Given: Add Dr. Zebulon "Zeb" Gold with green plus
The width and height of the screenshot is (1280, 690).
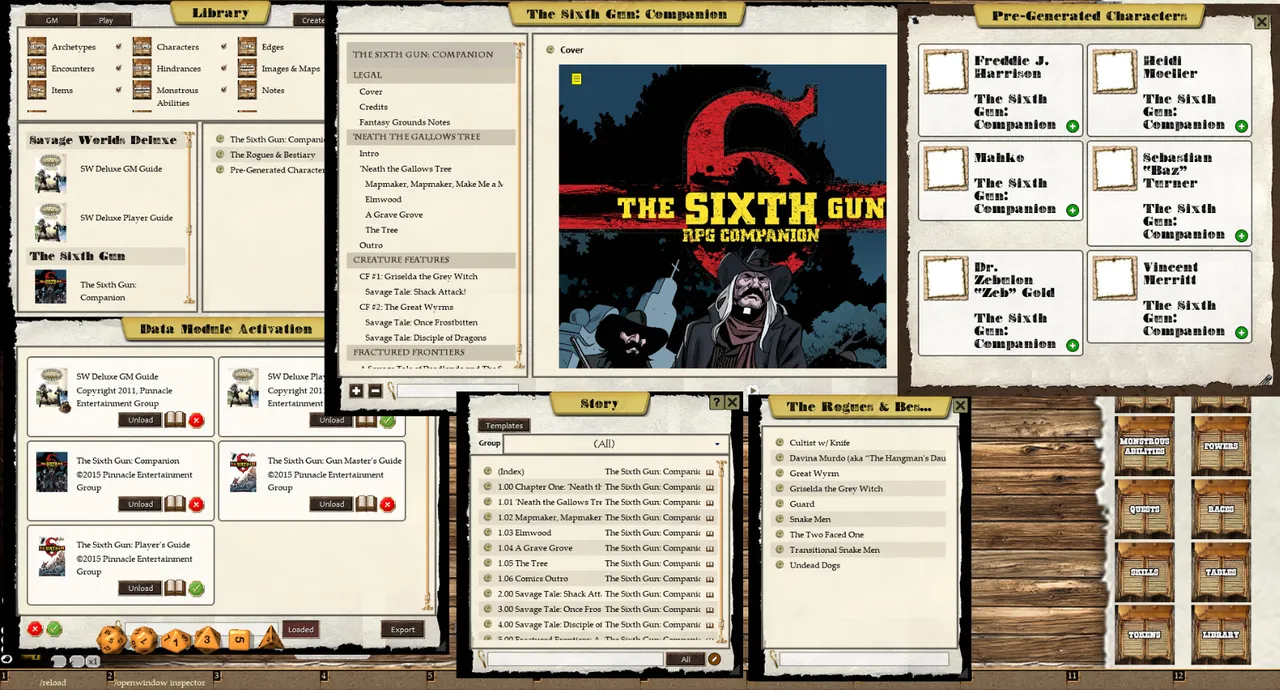Looking at the screenshot, I should coord(1072,345).
